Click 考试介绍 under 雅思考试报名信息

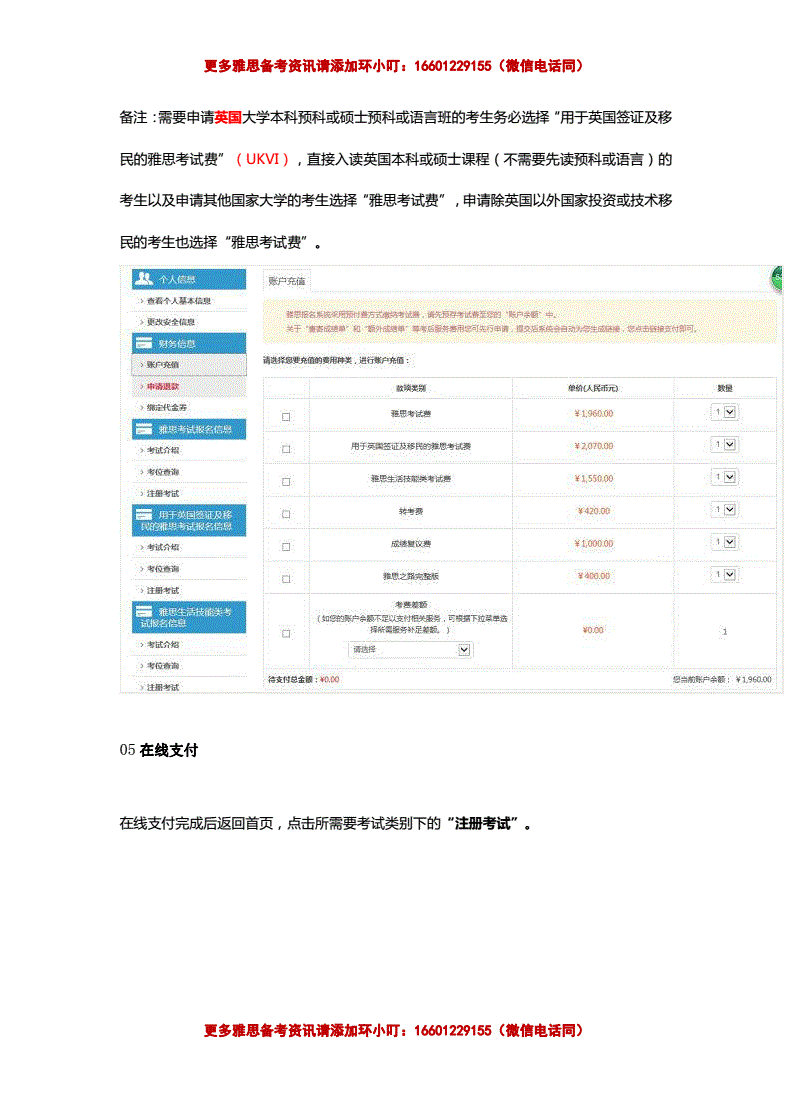click(163, 451)
